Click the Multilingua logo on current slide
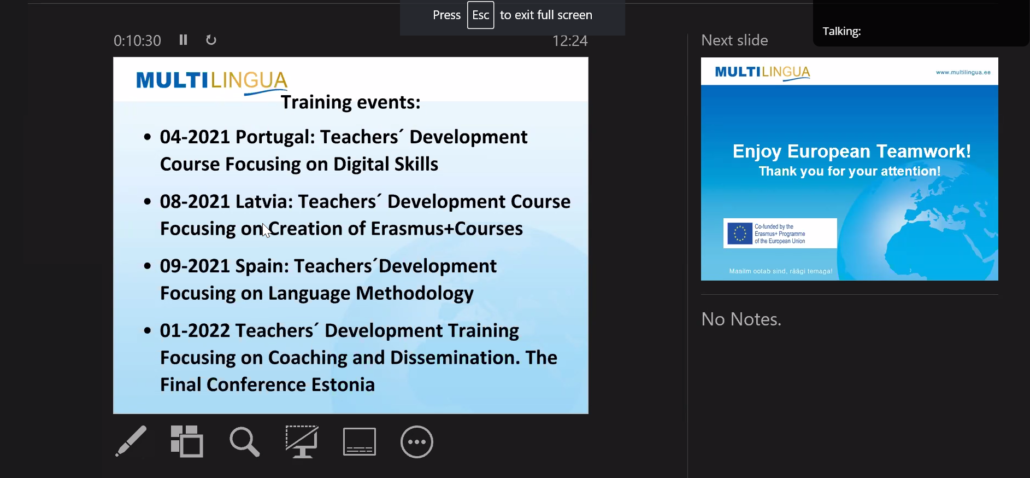The height and width of the screenshot is (478, 1030). point(211,81)
